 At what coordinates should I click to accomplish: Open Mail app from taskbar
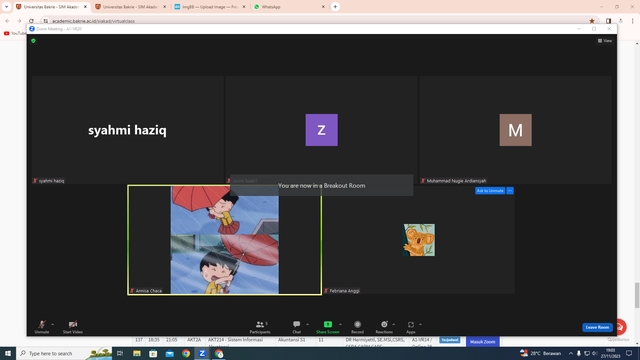(x=169, y=353)
